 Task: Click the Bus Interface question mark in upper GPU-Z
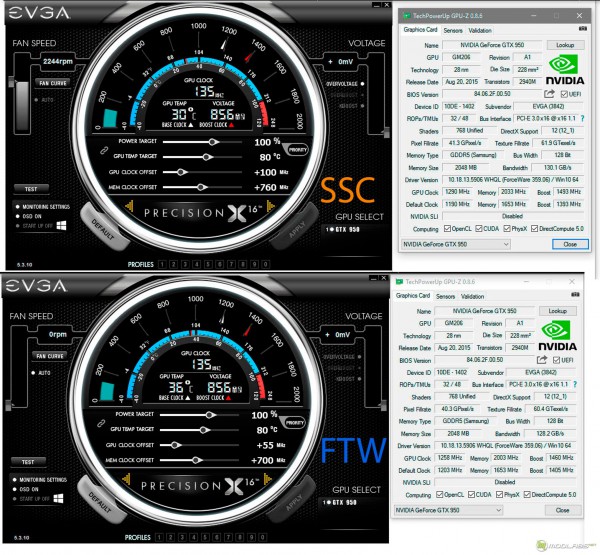click(x=582, y=119)
